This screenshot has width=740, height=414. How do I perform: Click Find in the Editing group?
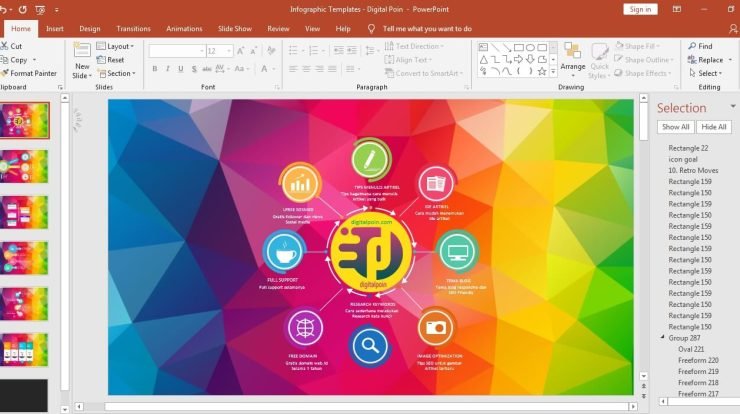700,46
